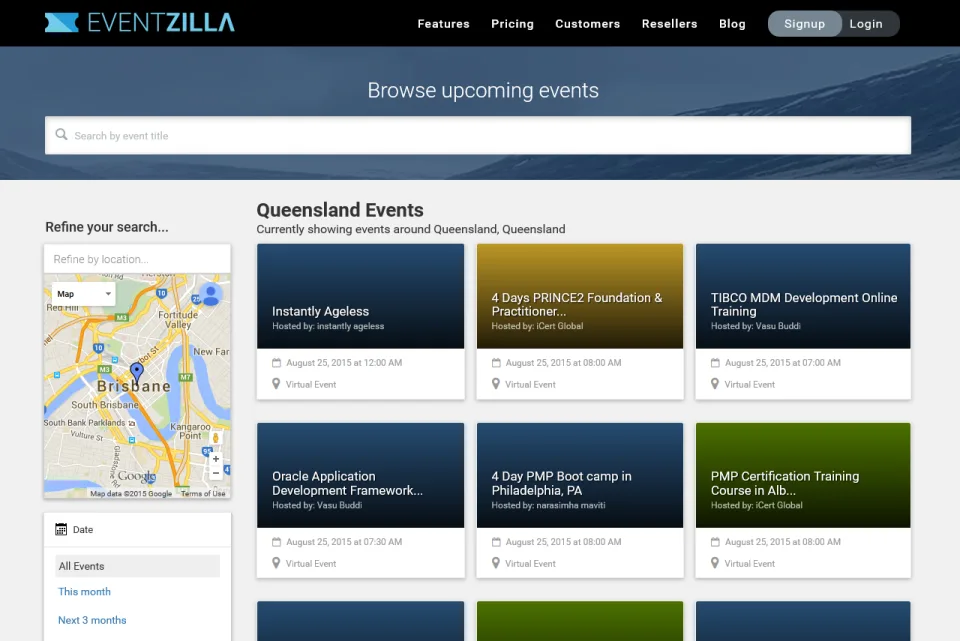Click 'Refine your search...' heading
Screen dimensions: 960x641
click(107, 227)
